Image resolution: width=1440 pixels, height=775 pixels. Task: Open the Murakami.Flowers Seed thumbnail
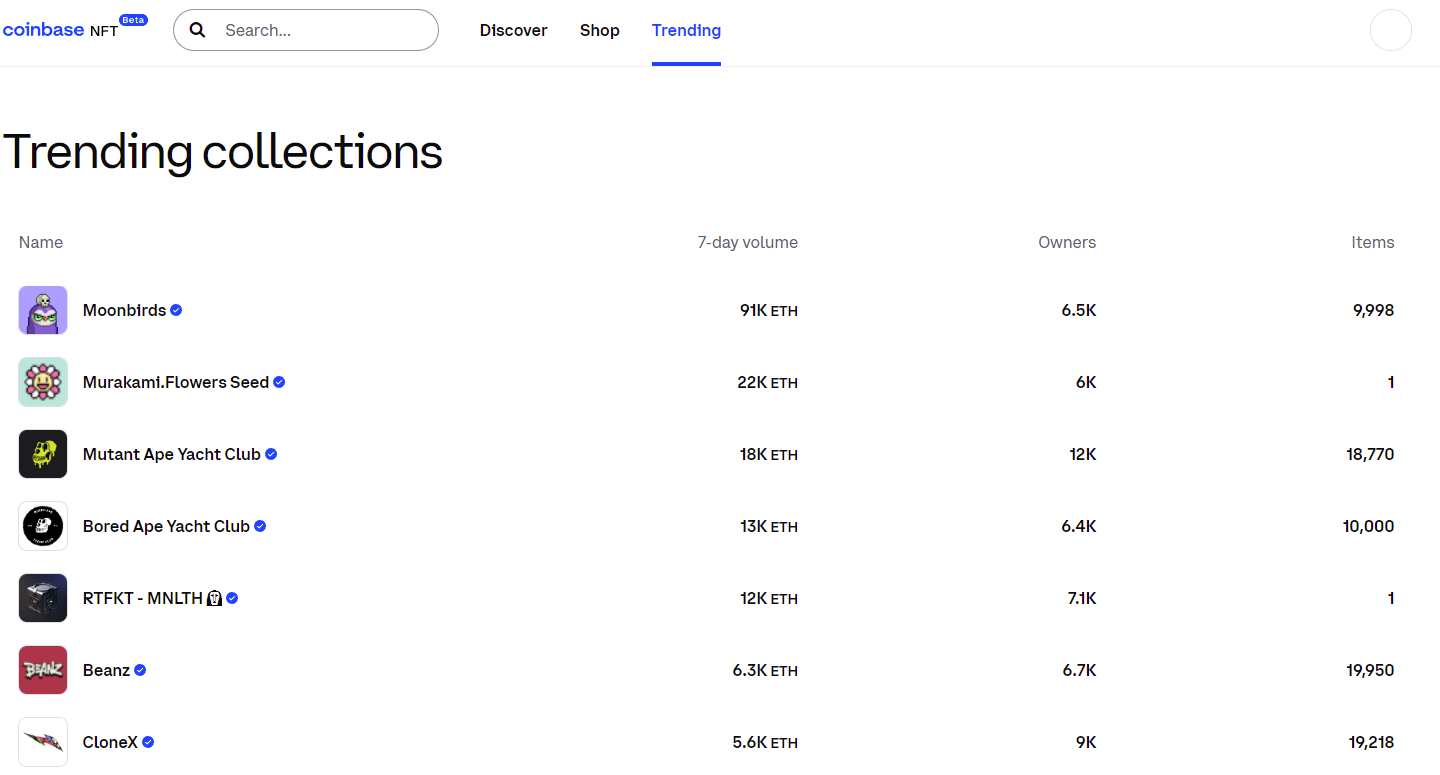43,382
